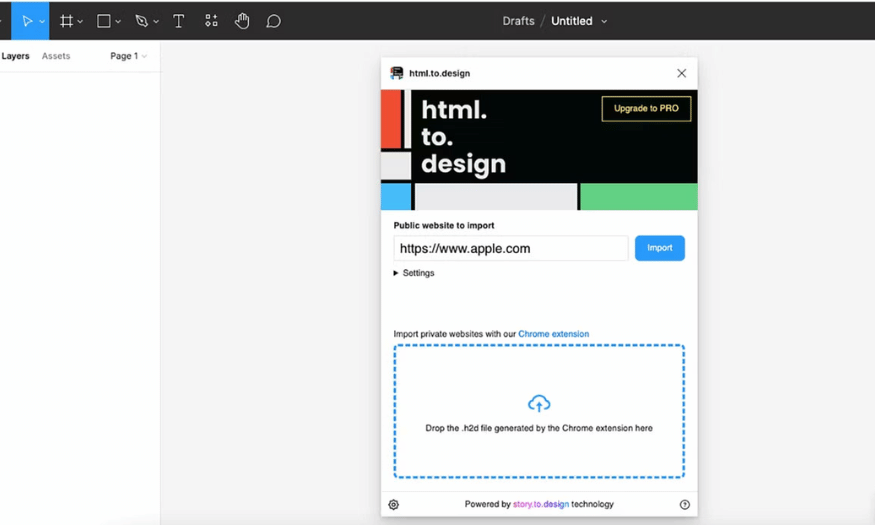
Task: Open the file name dropdown chevron
Action: click(604, 22)
